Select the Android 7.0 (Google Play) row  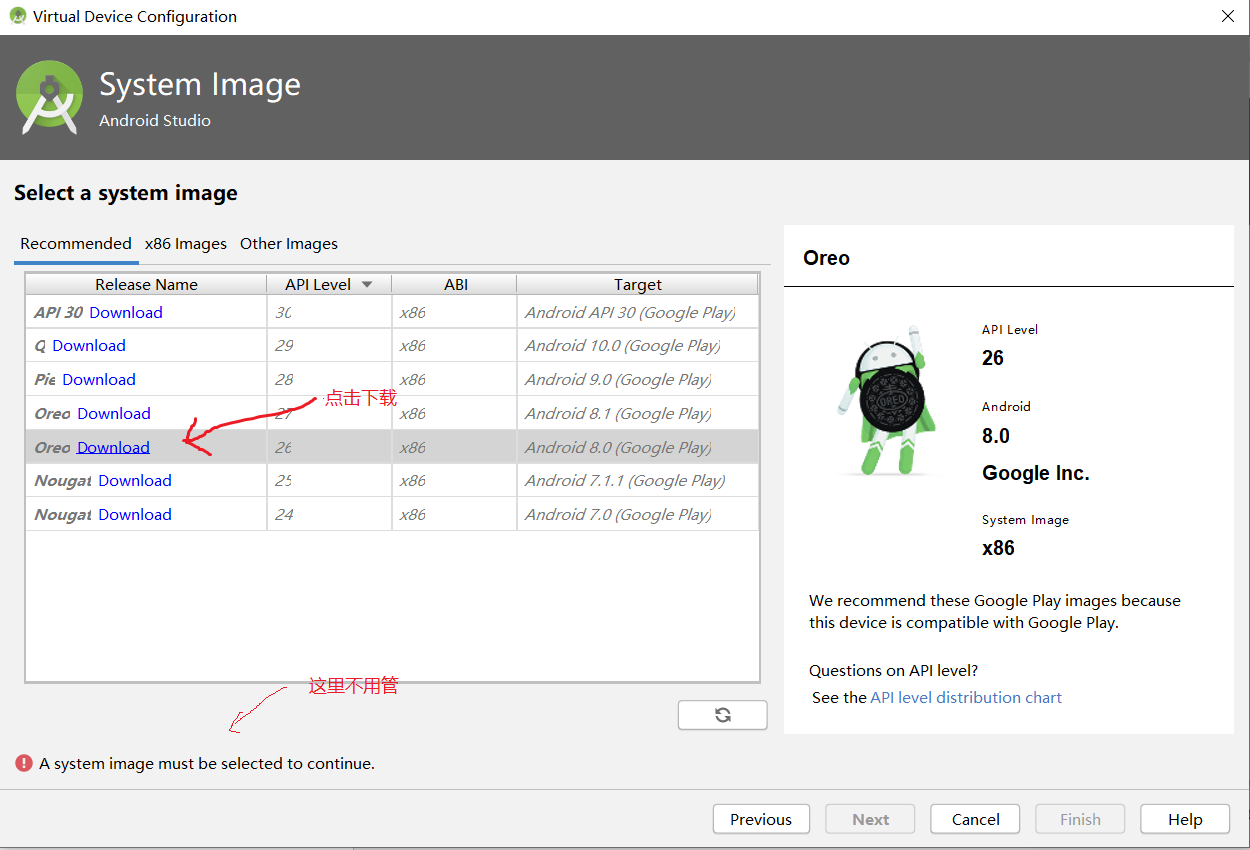point(392,514)
